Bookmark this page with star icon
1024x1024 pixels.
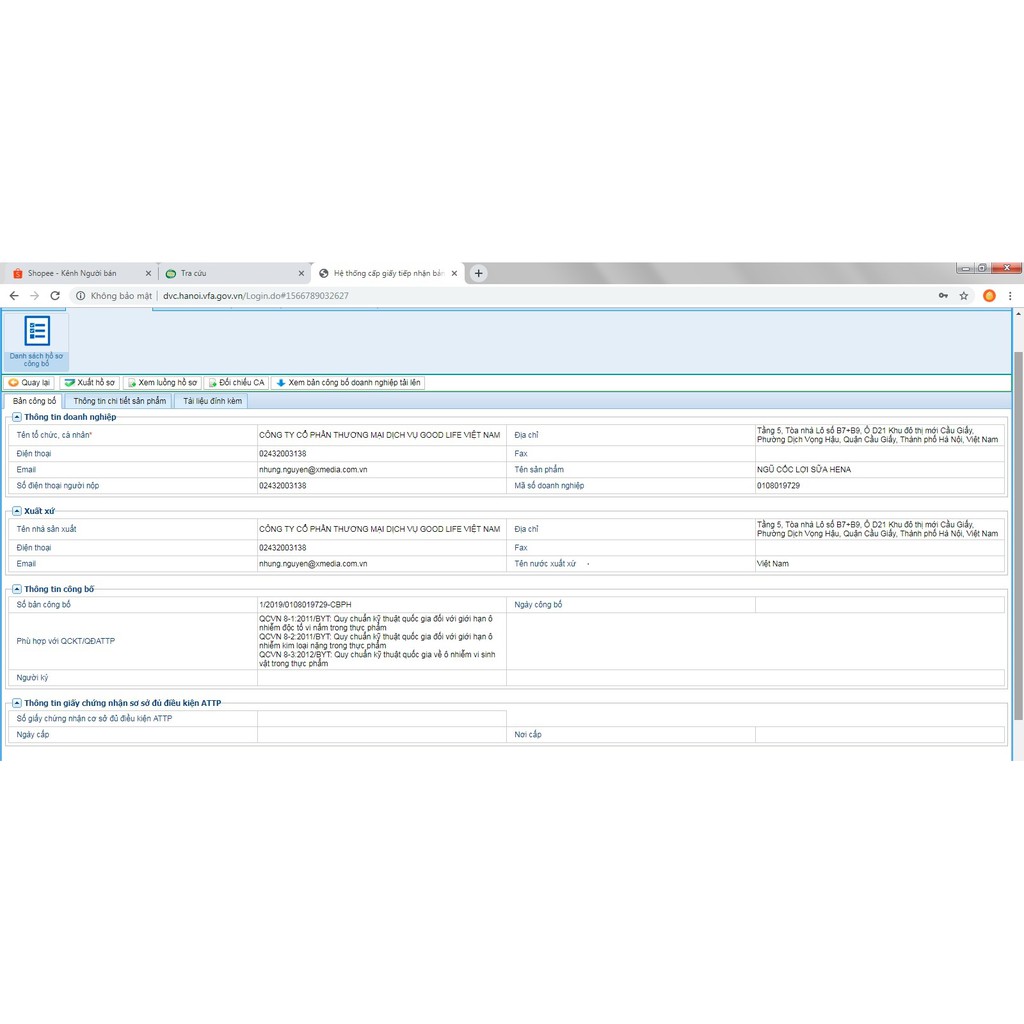pos(964,296)
